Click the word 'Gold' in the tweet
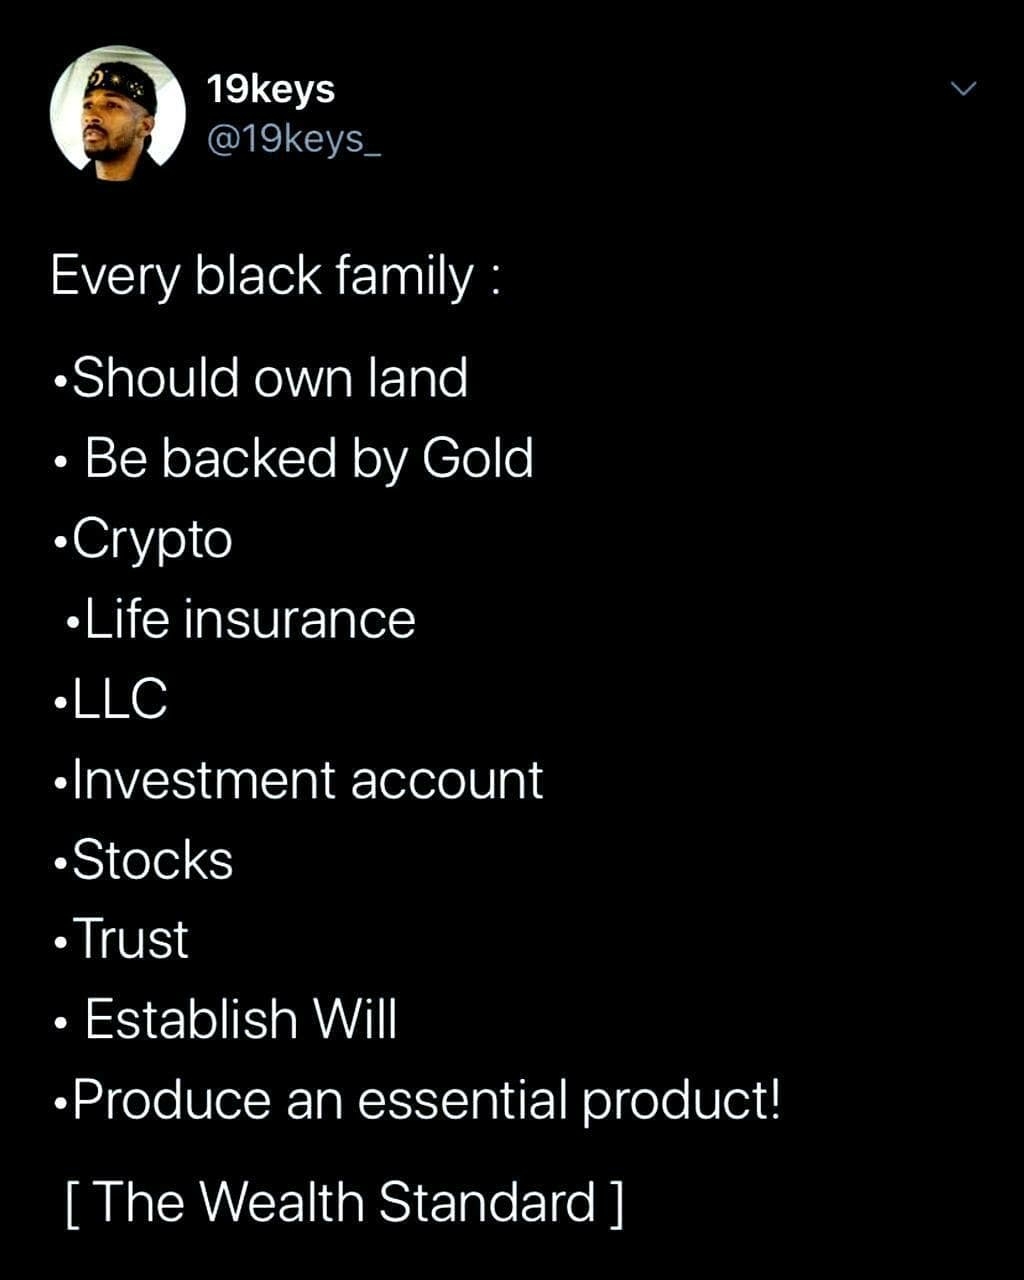Image resolution: width=1024 pixels, height=1280 pixels. 478,458
